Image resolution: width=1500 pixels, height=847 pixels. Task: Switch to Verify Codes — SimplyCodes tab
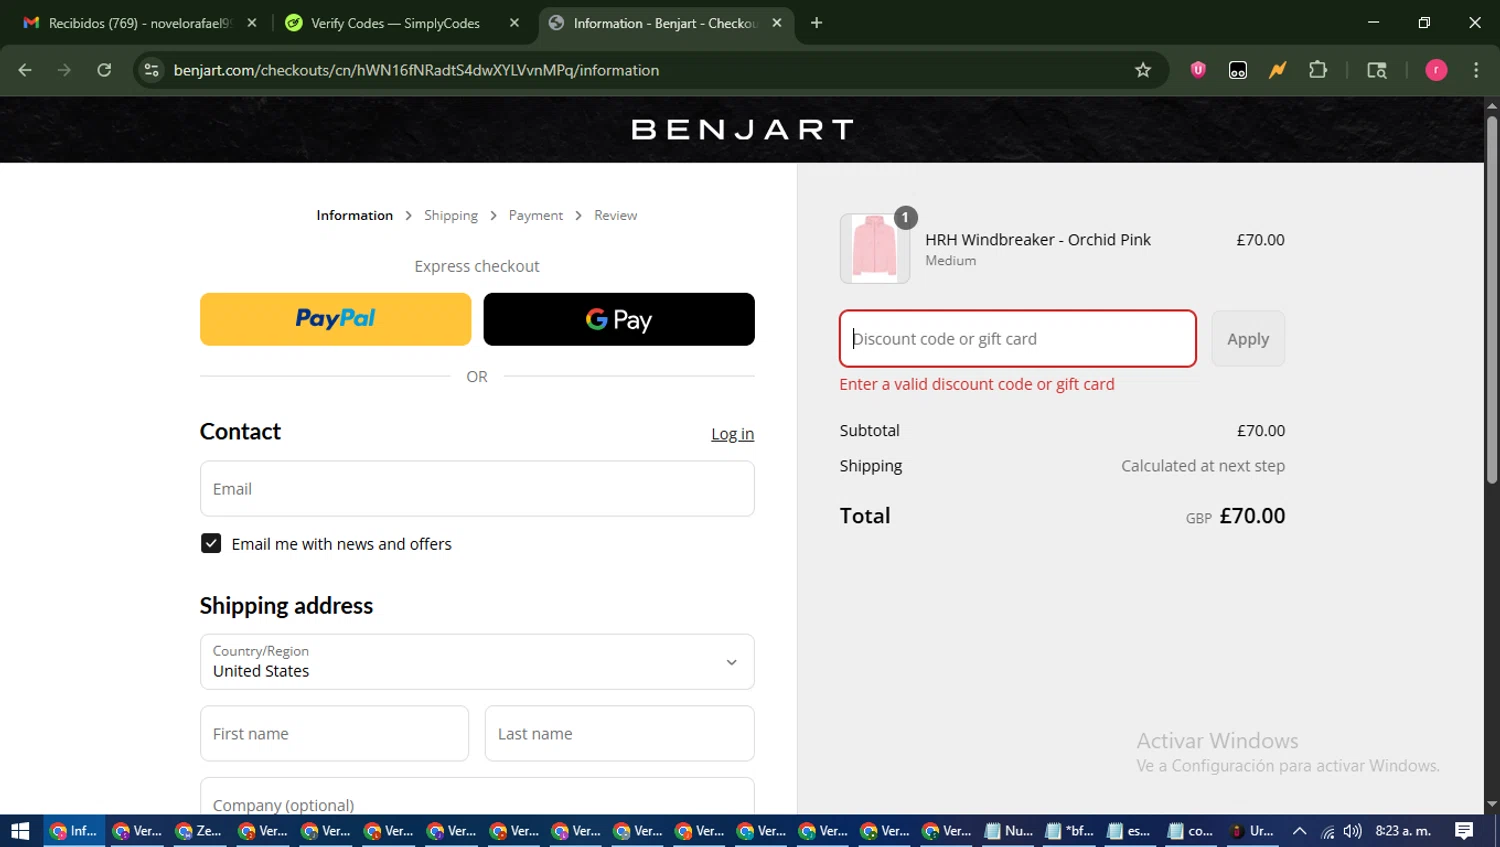[395, 23]
